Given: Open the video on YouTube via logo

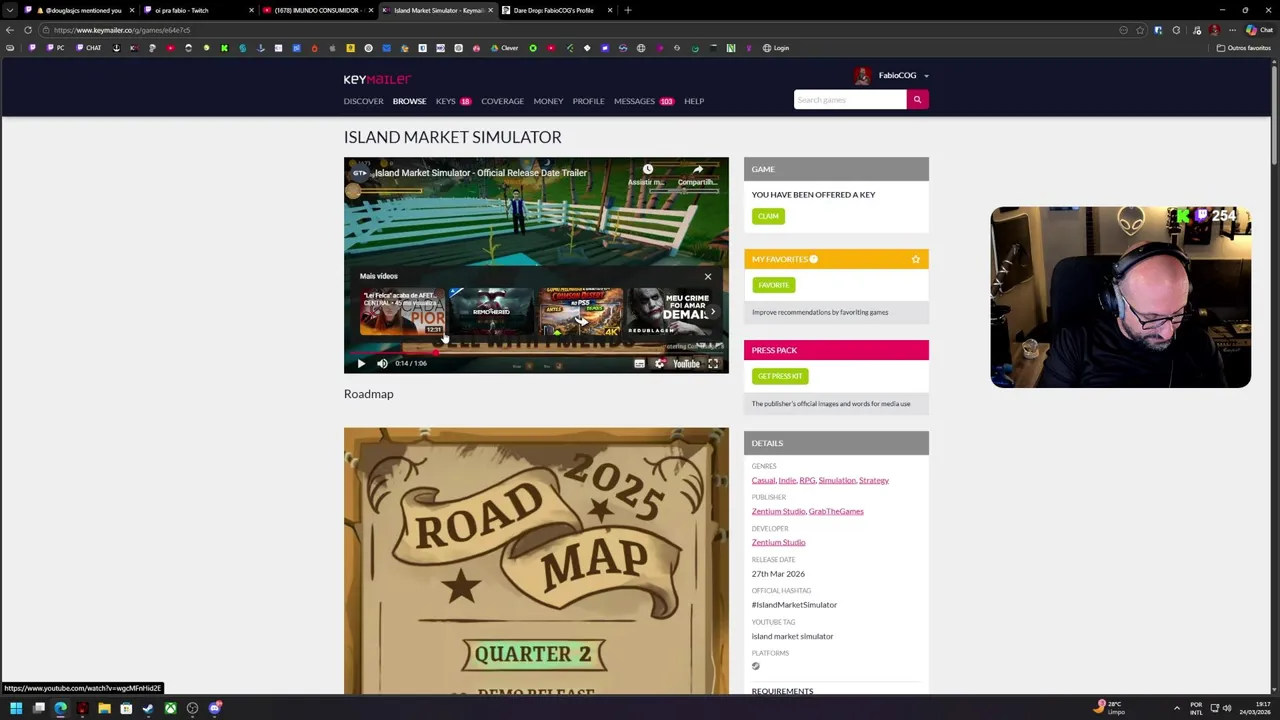Looking at the screenshot, I should point(686,364).
